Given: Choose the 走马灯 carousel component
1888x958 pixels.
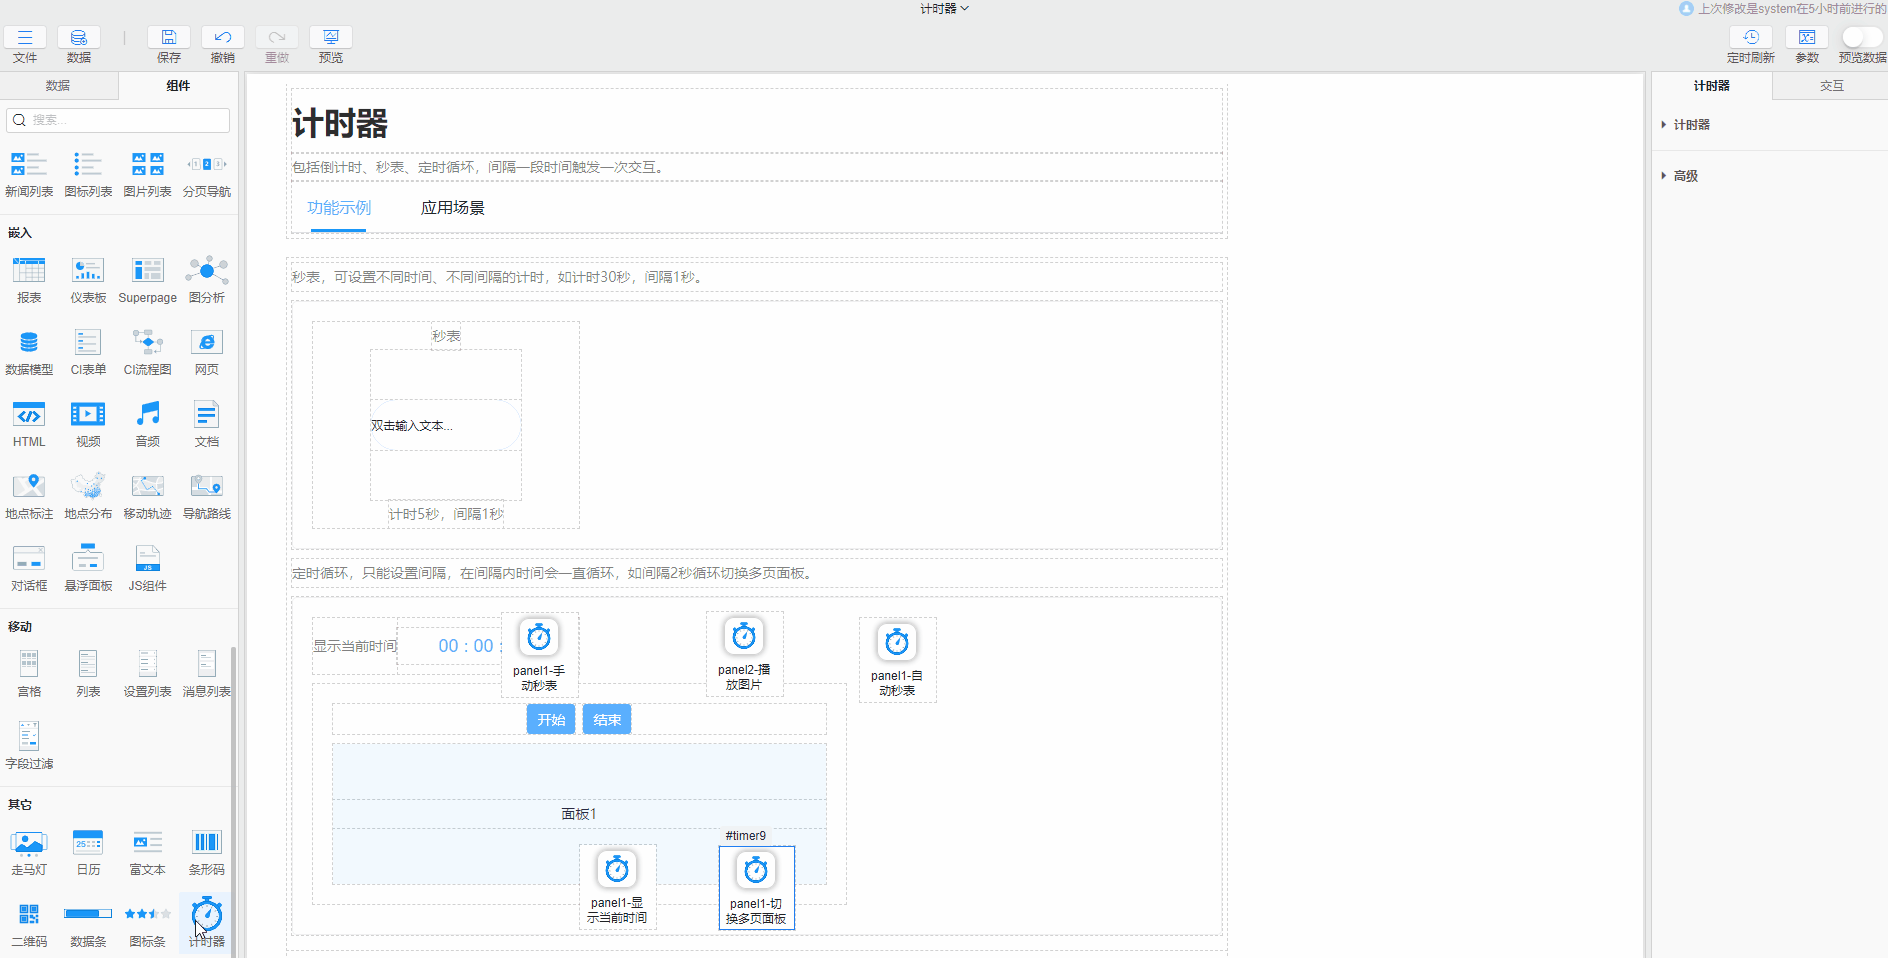Looking at the screenshot, I should click(29, 843).
